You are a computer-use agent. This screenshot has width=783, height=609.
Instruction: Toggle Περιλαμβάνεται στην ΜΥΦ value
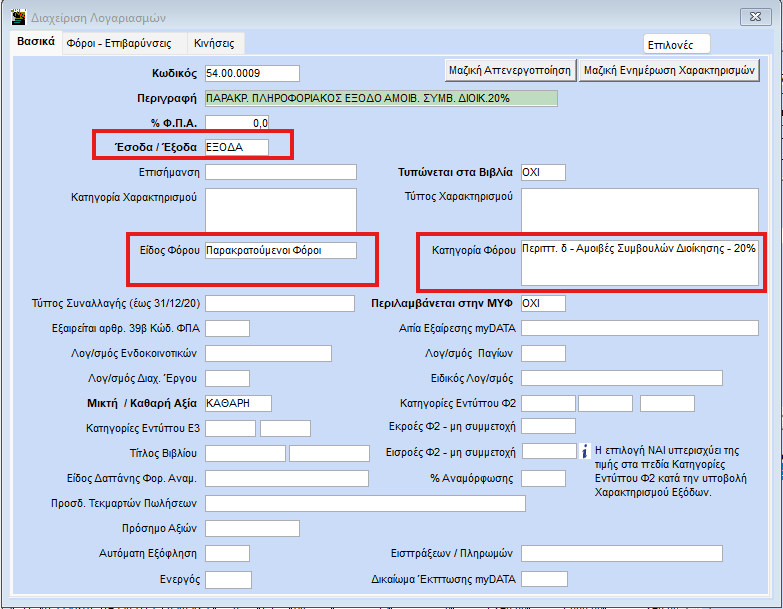tap(543, 303)
